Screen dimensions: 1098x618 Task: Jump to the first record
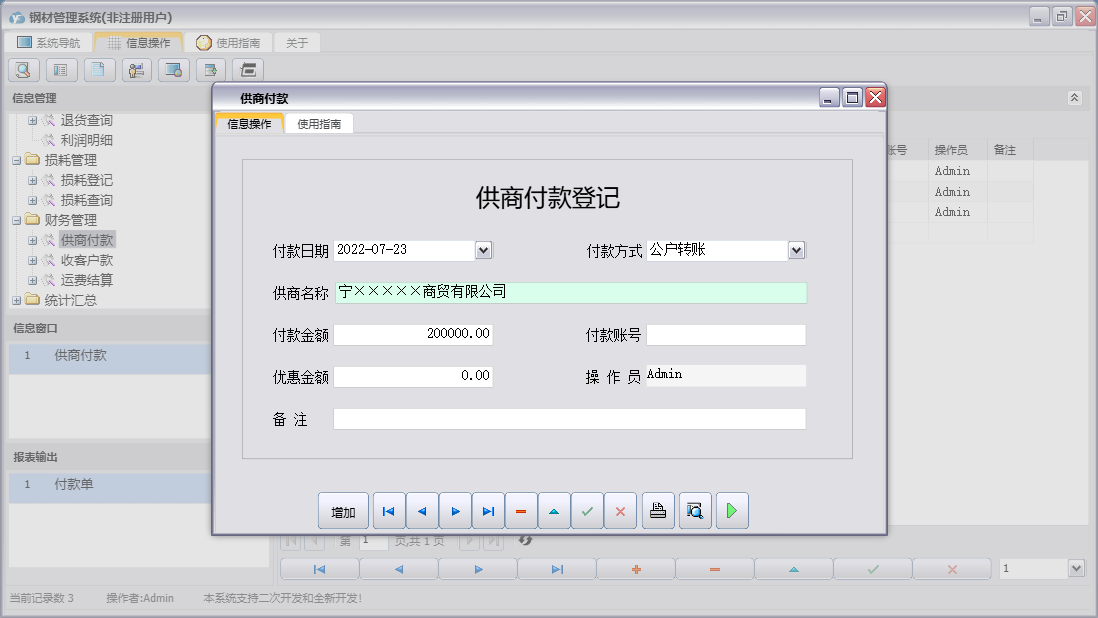point(389,510)
